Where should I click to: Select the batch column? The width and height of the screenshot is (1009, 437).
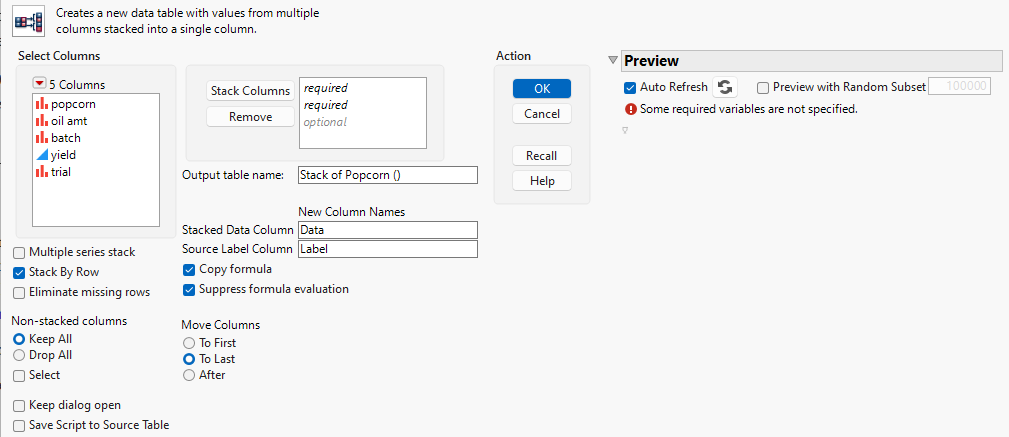[x=66, y=138]
